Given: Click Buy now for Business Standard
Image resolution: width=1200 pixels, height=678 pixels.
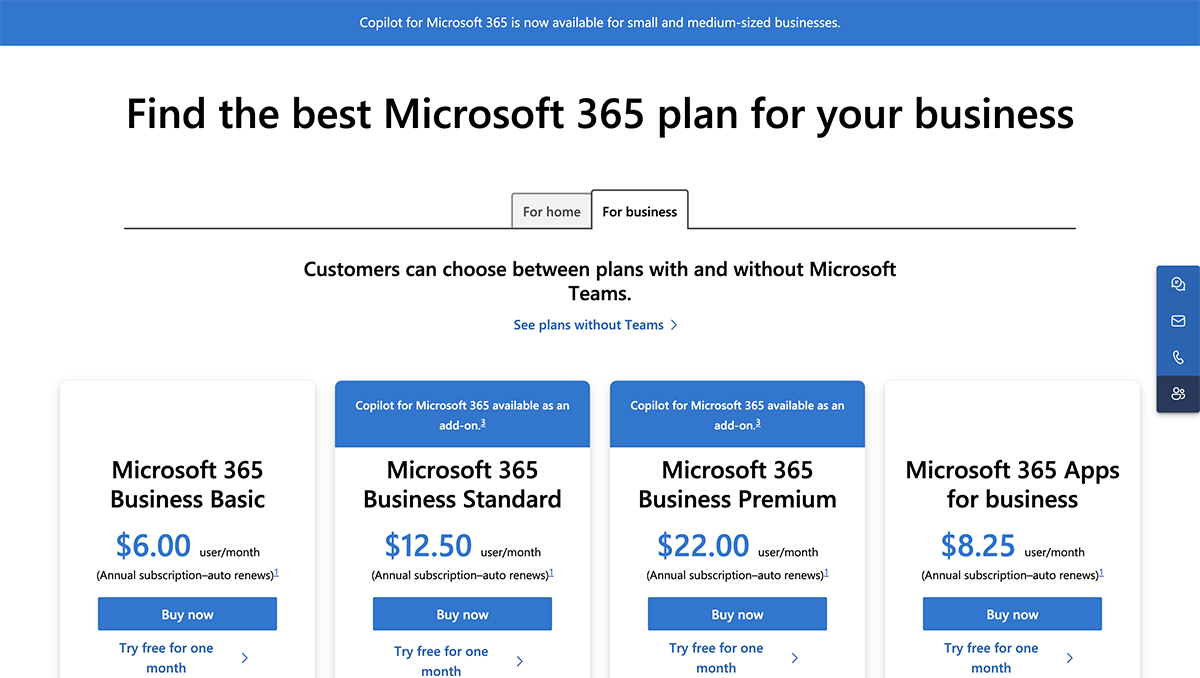Looking at the screenshot, I should click(462, 613).
